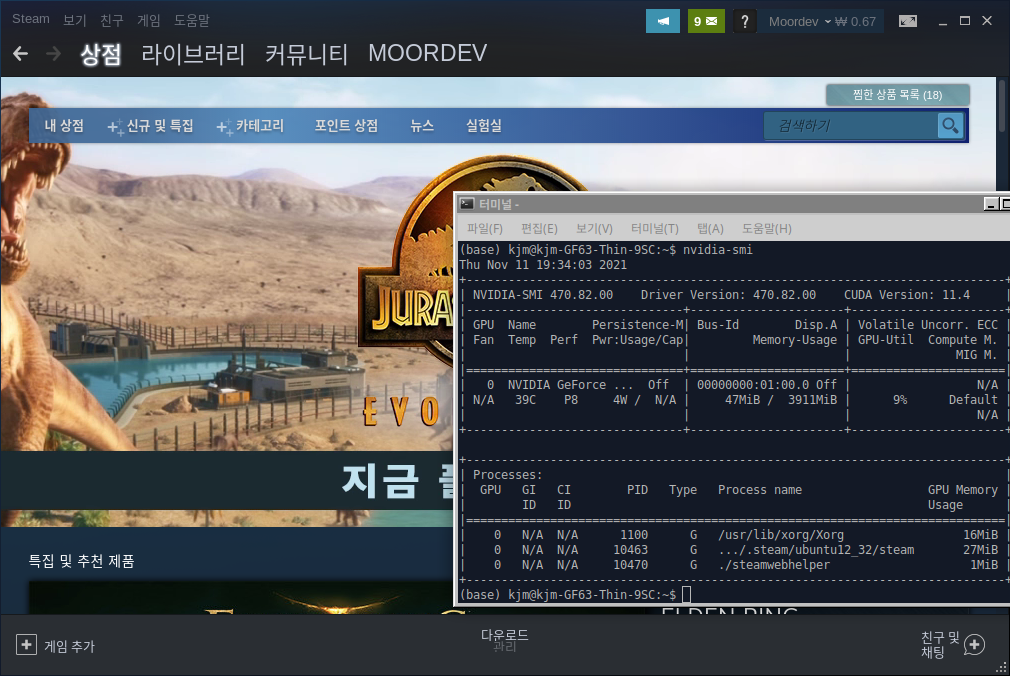Image resolution: width=1010 pixels, height=676 pixels.
Task: Click the terminal icon in the 터미널 title bar
Action: 467,204
